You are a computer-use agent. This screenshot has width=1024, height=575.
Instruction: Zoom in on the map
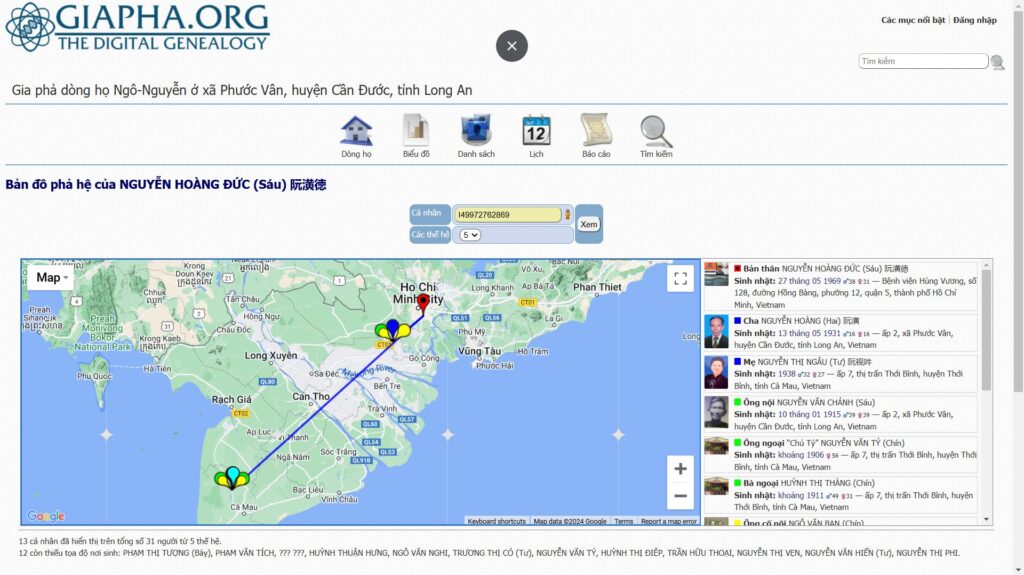(680, 469)
